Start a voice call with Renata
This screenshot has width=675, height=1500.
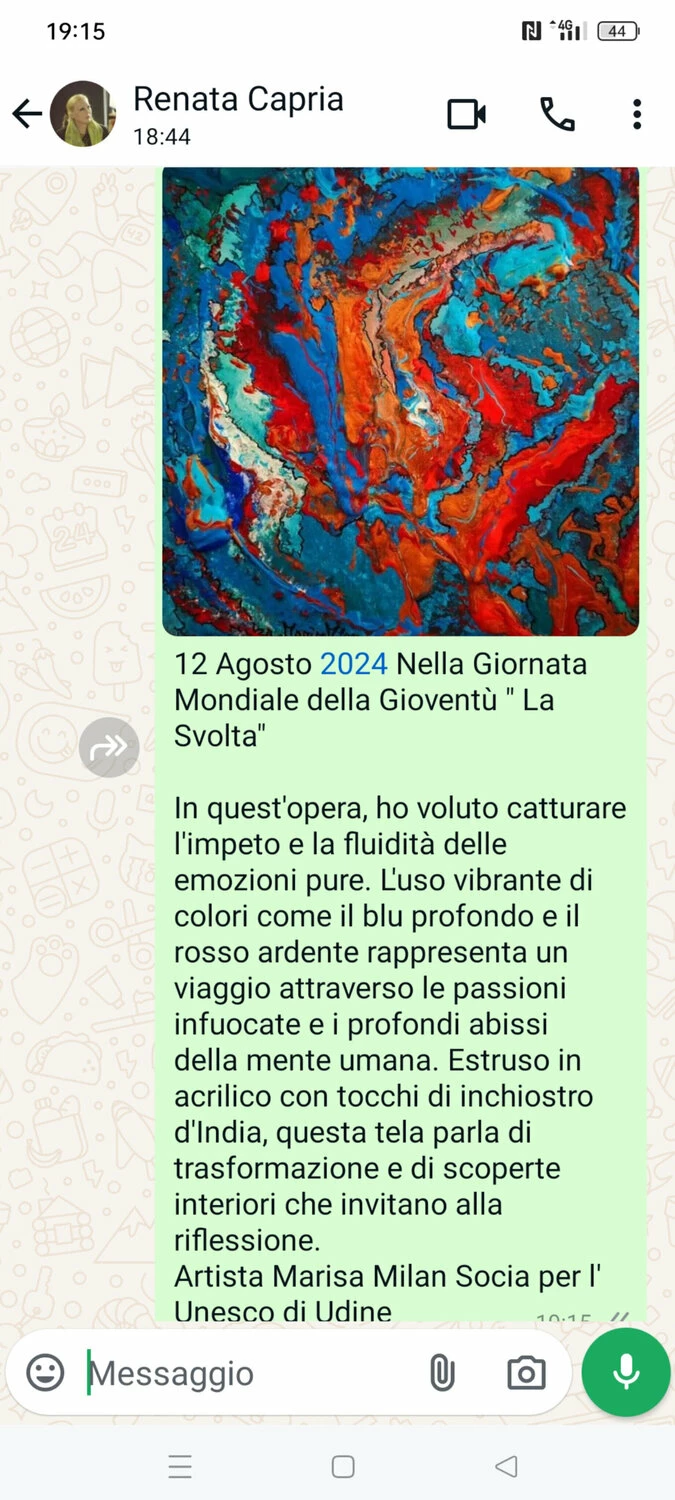pyautogui.click(x=557, y=114)
